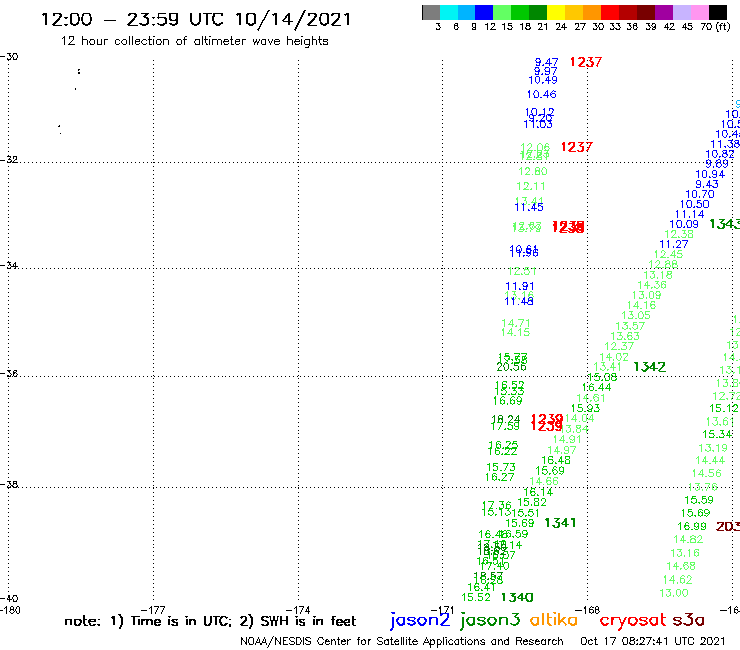Click the green wave height value '16.44'

597,388
